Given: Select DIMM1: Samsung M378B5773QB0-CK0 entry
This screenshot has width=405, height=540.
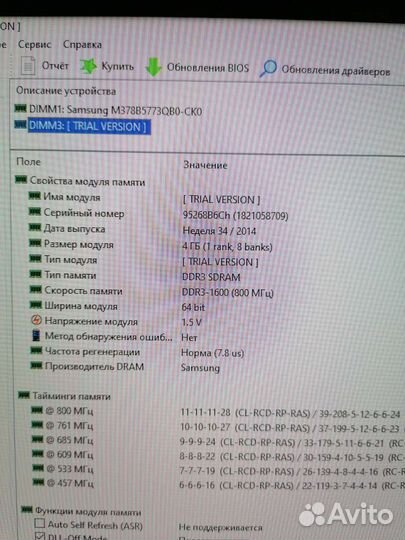Looking at the screenshot, I should coord(115,110).
